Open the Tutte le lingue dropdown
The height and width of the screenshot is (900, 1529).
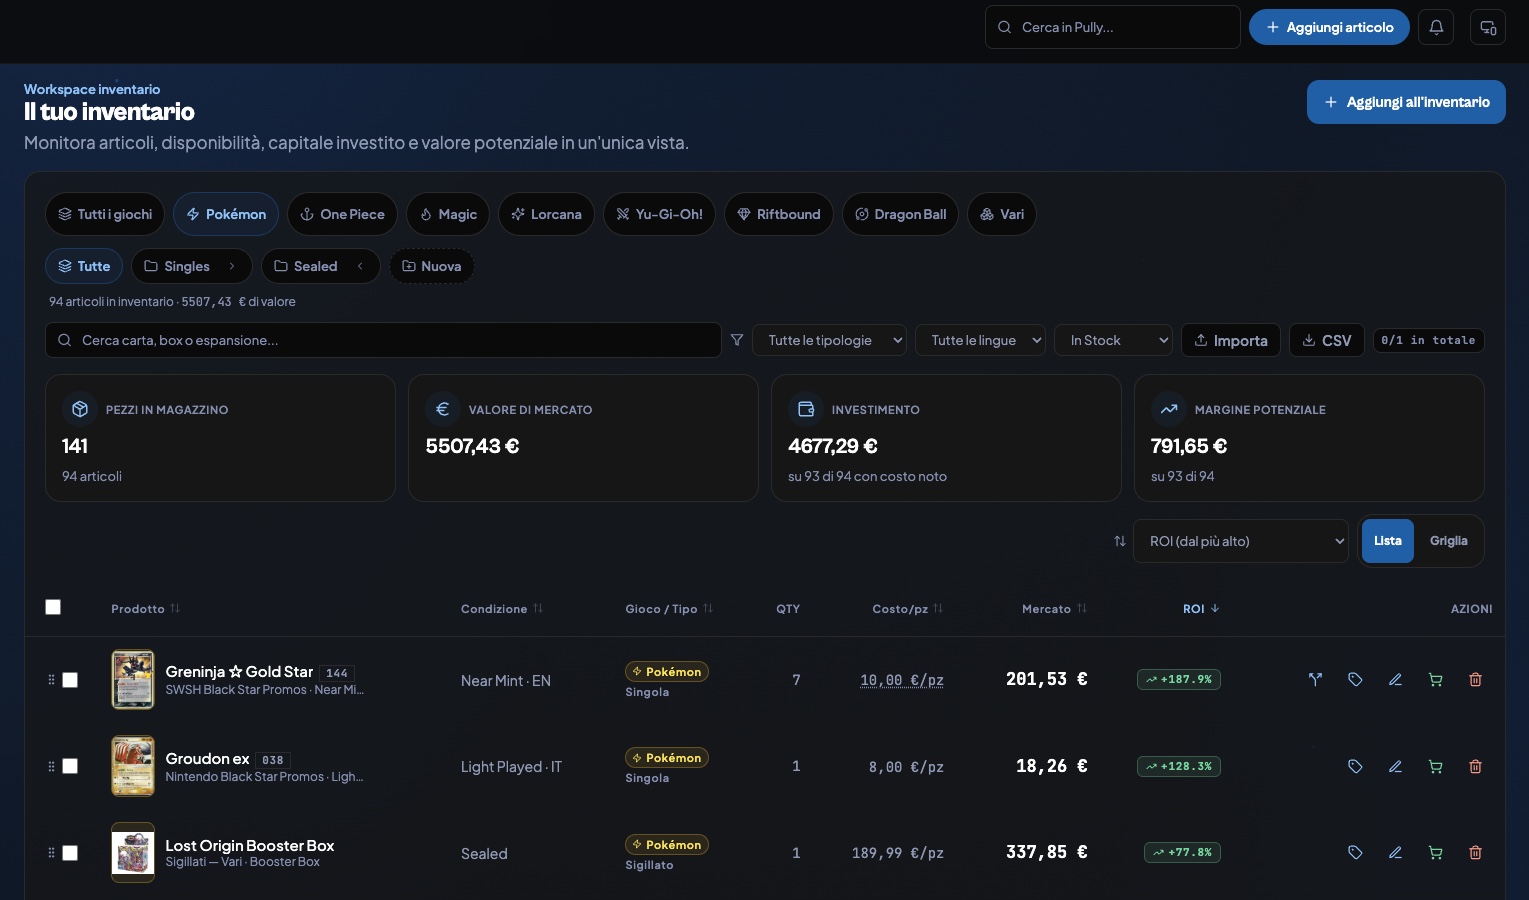point(980,340)
